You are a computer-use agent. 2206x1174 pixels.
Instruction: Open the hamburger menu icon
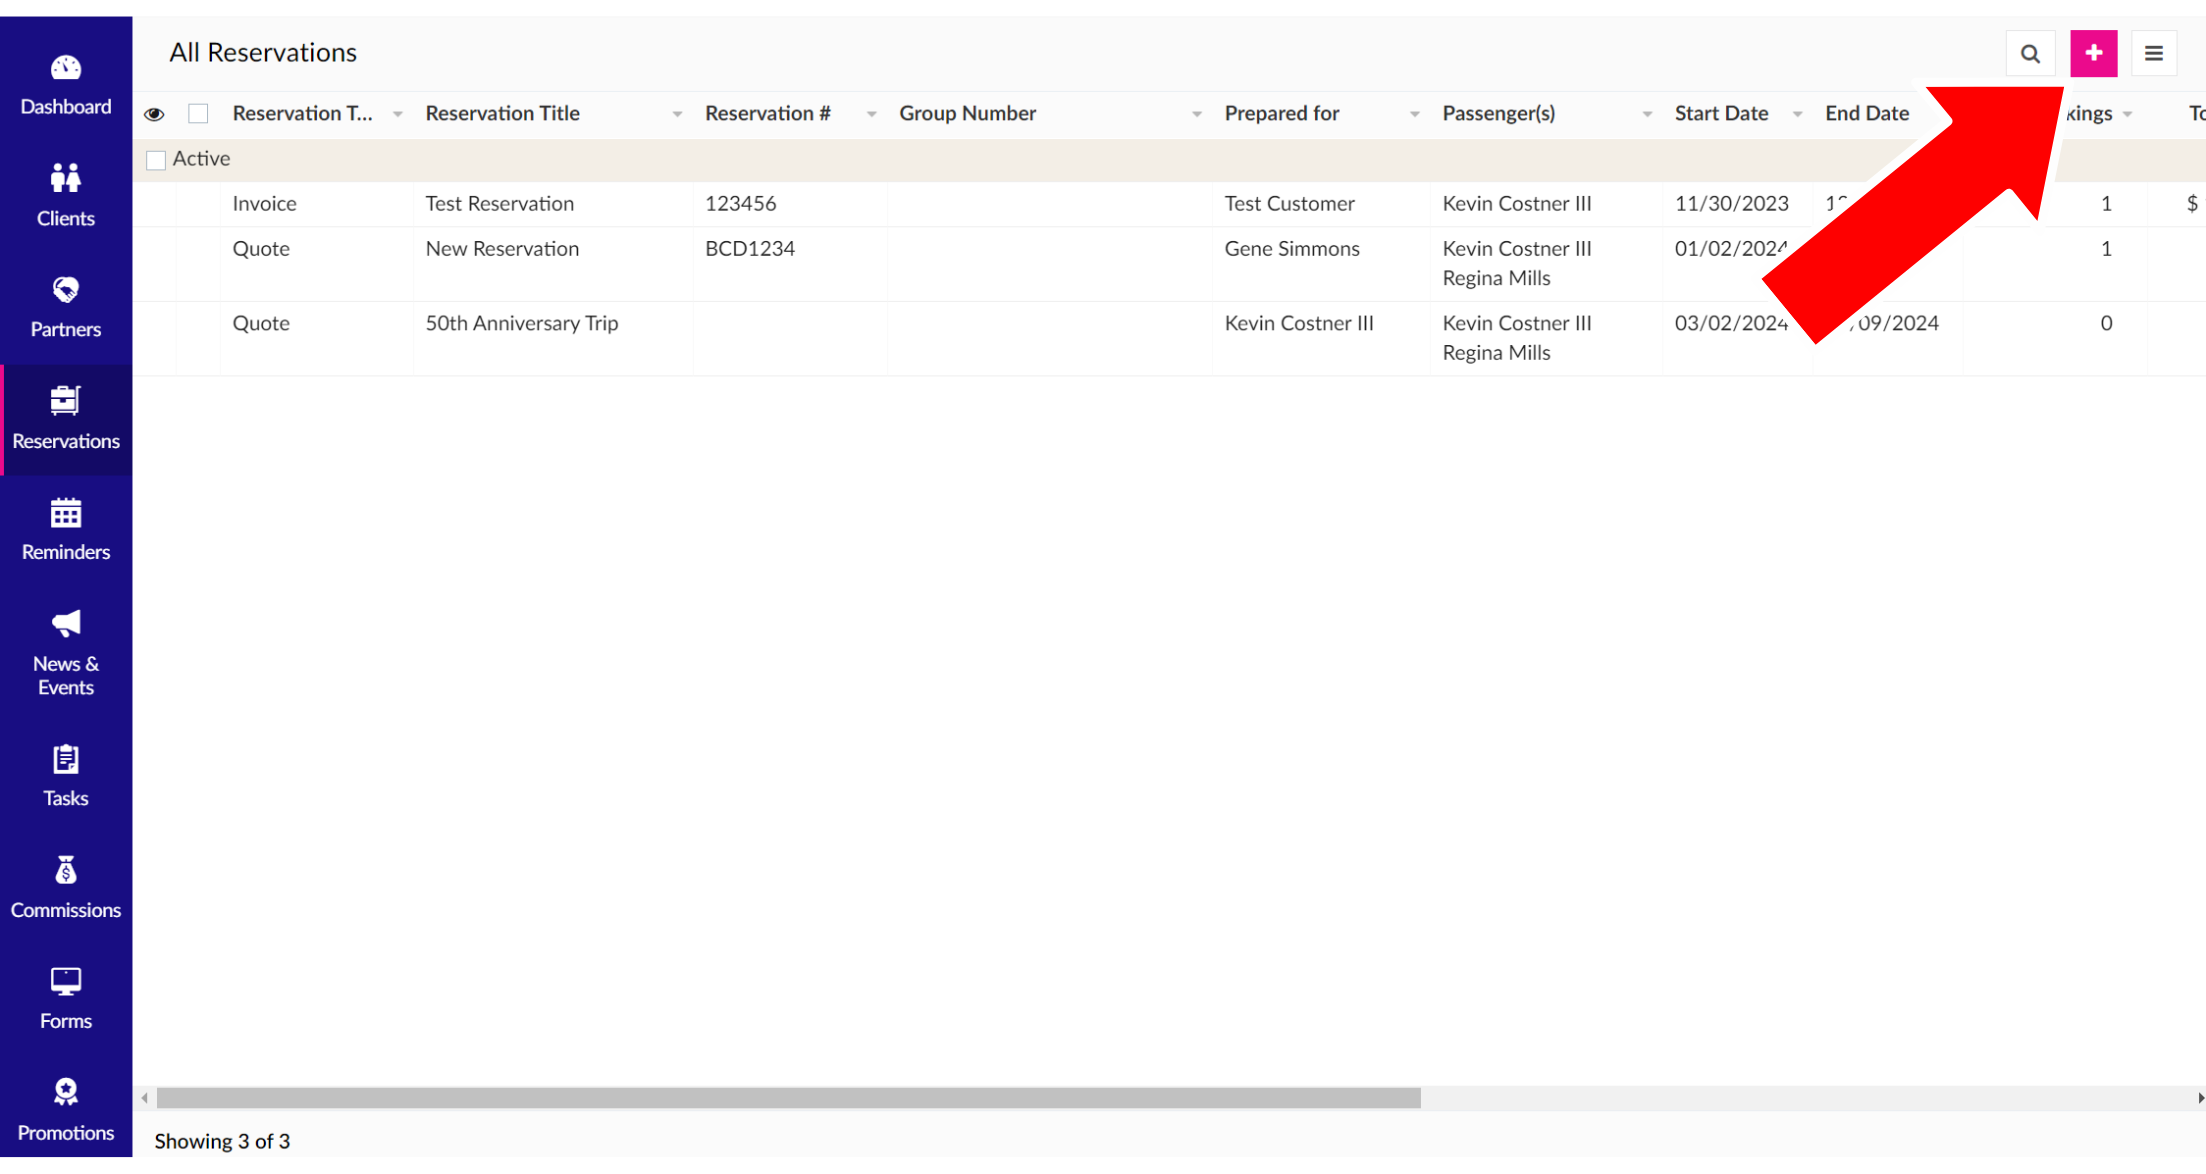click(2153, 54)
